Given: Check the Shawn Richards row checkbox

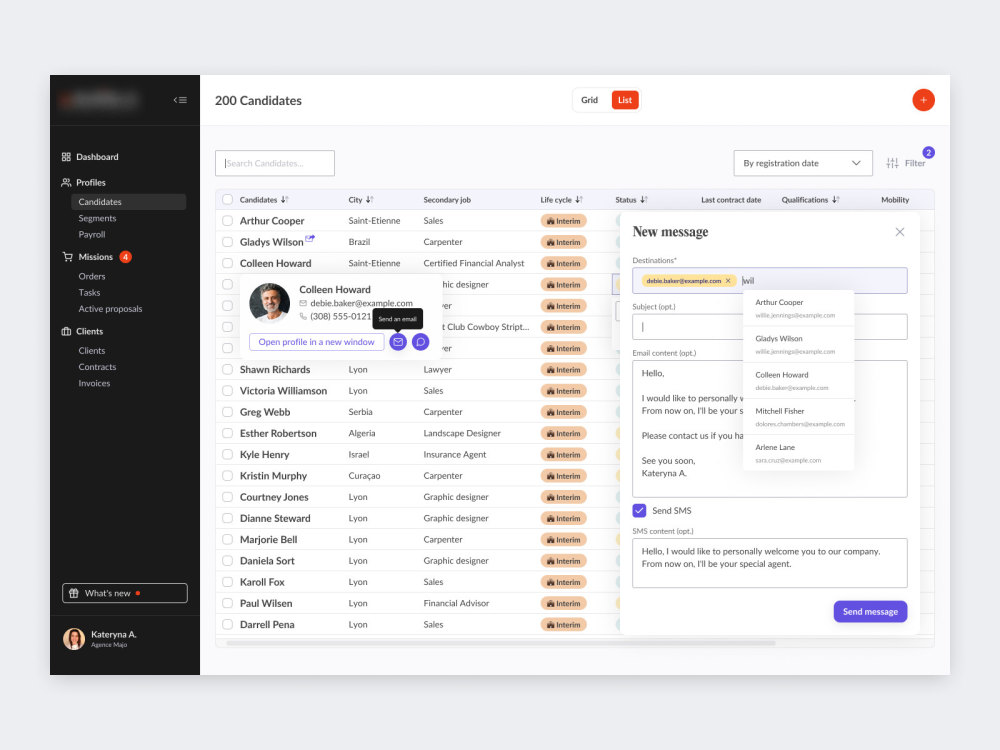Looking at the screenshot, I should click(228, 369).
